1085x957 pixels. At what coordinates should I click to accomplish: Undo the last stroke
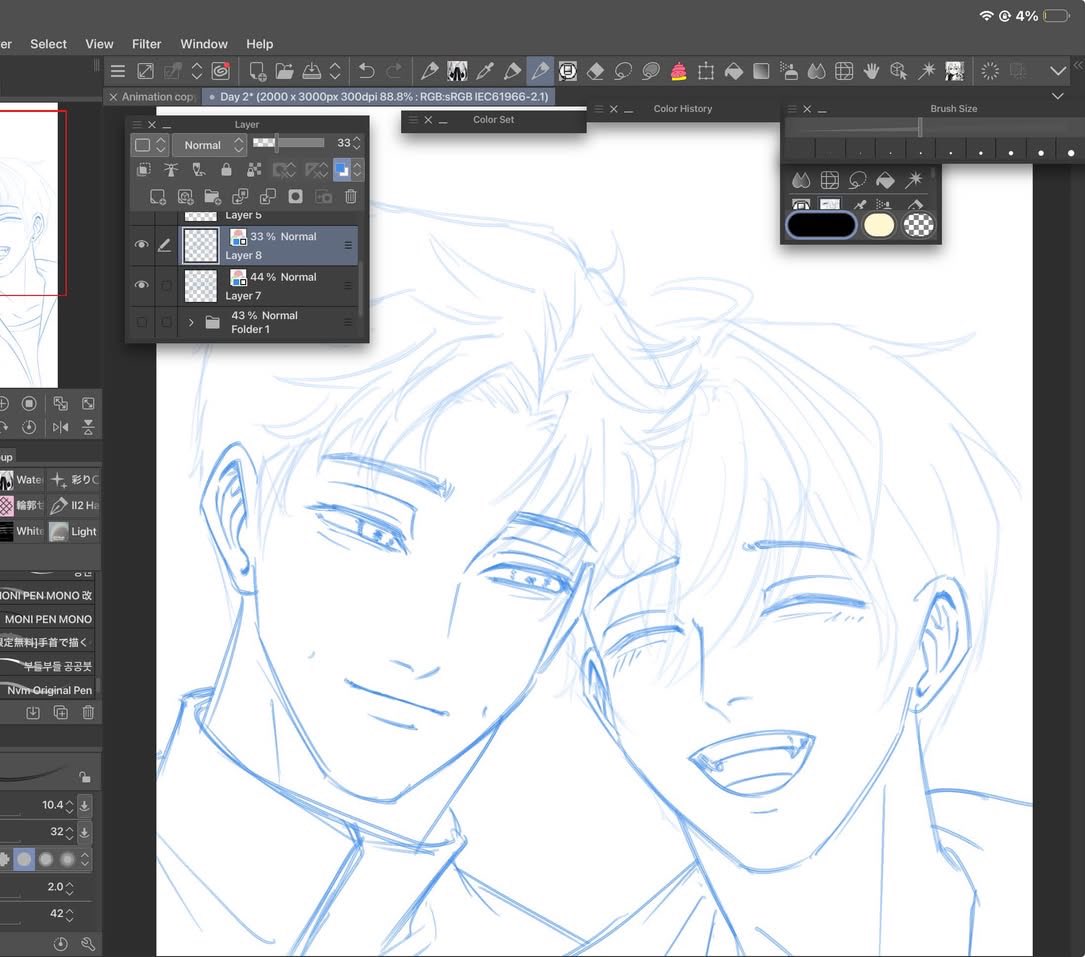coord(367,71)
